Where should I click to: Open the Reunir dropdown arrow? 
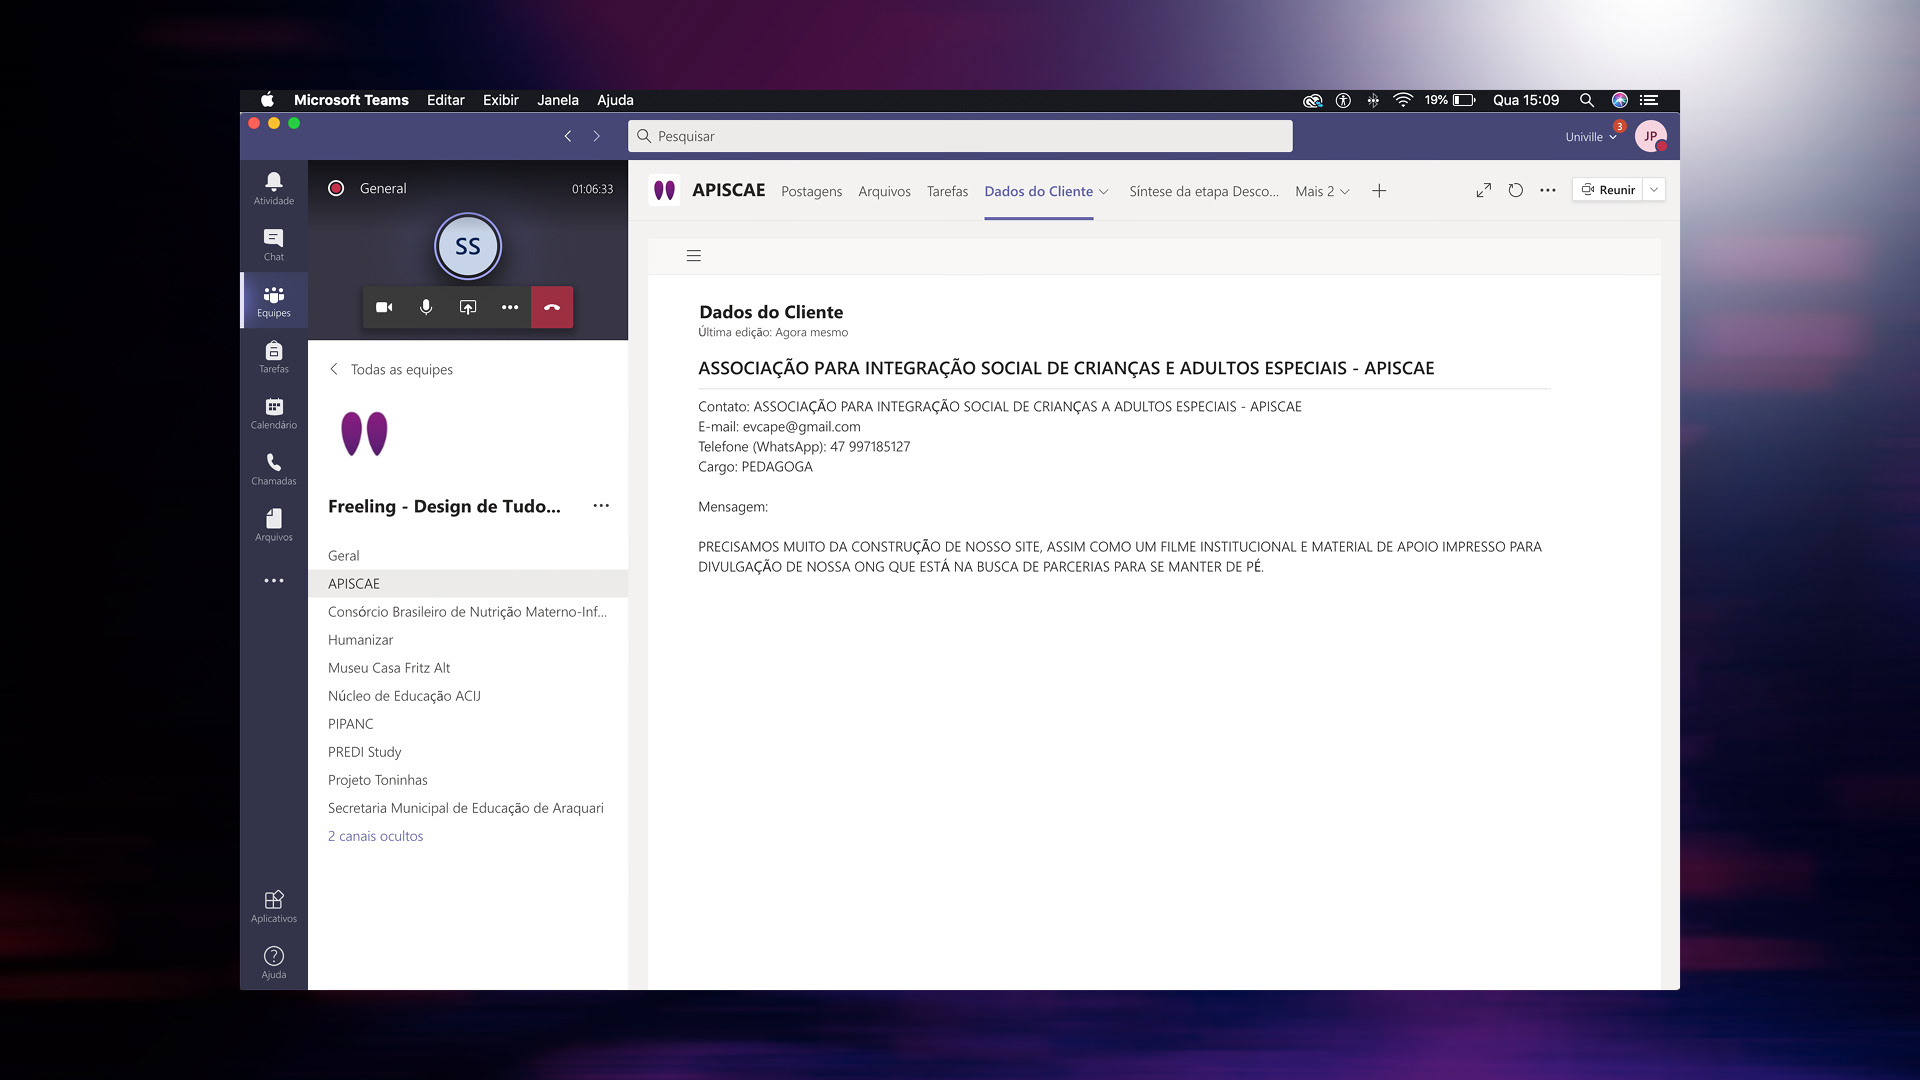coord(1654,190)
